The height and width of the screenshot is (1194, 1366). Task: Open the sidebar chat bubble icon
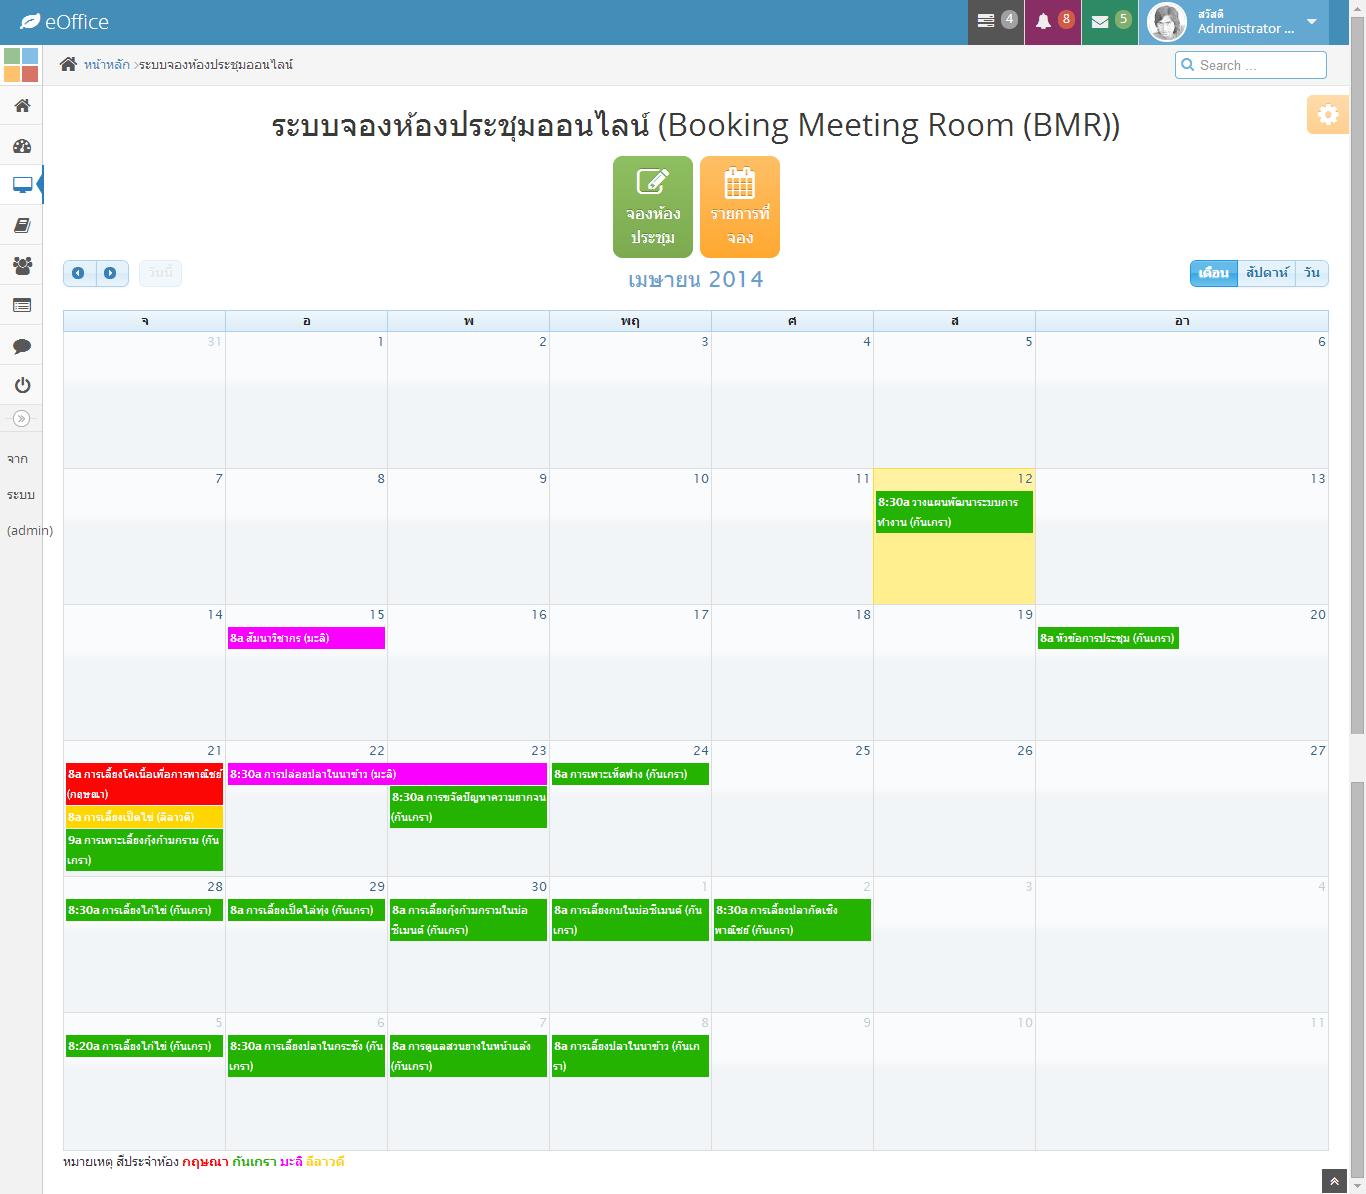click(x=22, y=346)
